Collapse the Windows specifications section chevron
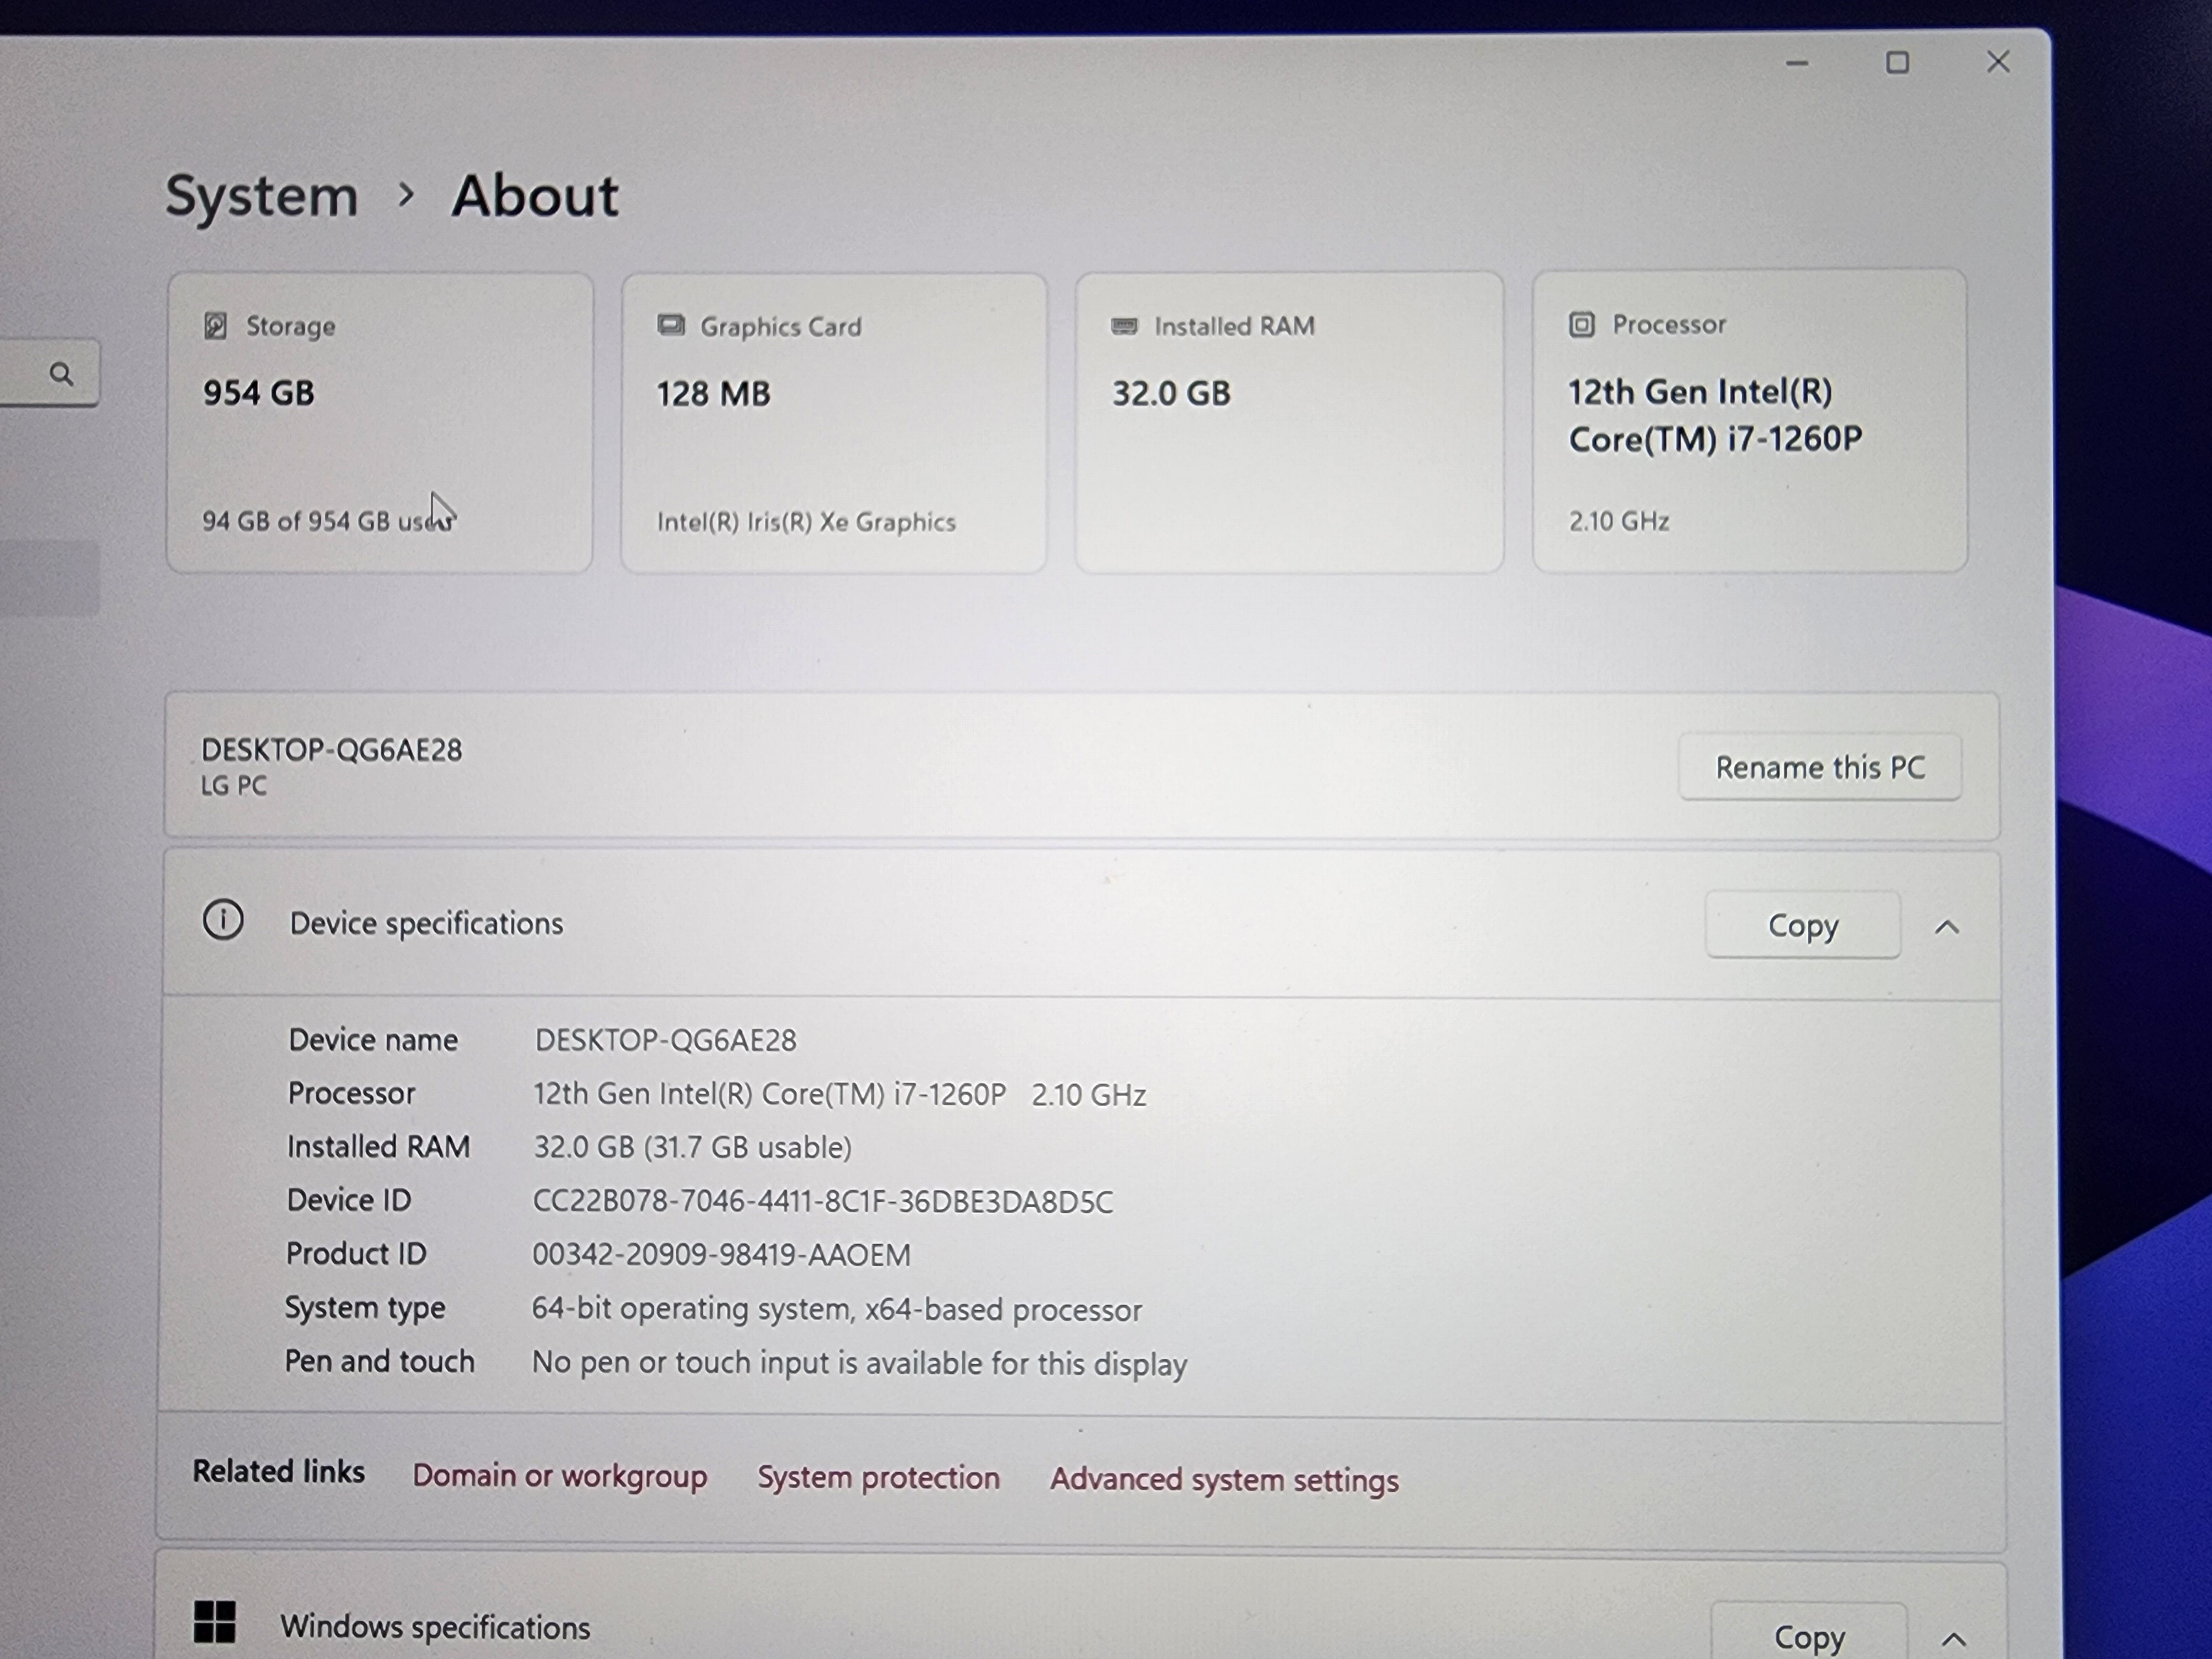Screen dimensions: 2212x1659 1953,1639
